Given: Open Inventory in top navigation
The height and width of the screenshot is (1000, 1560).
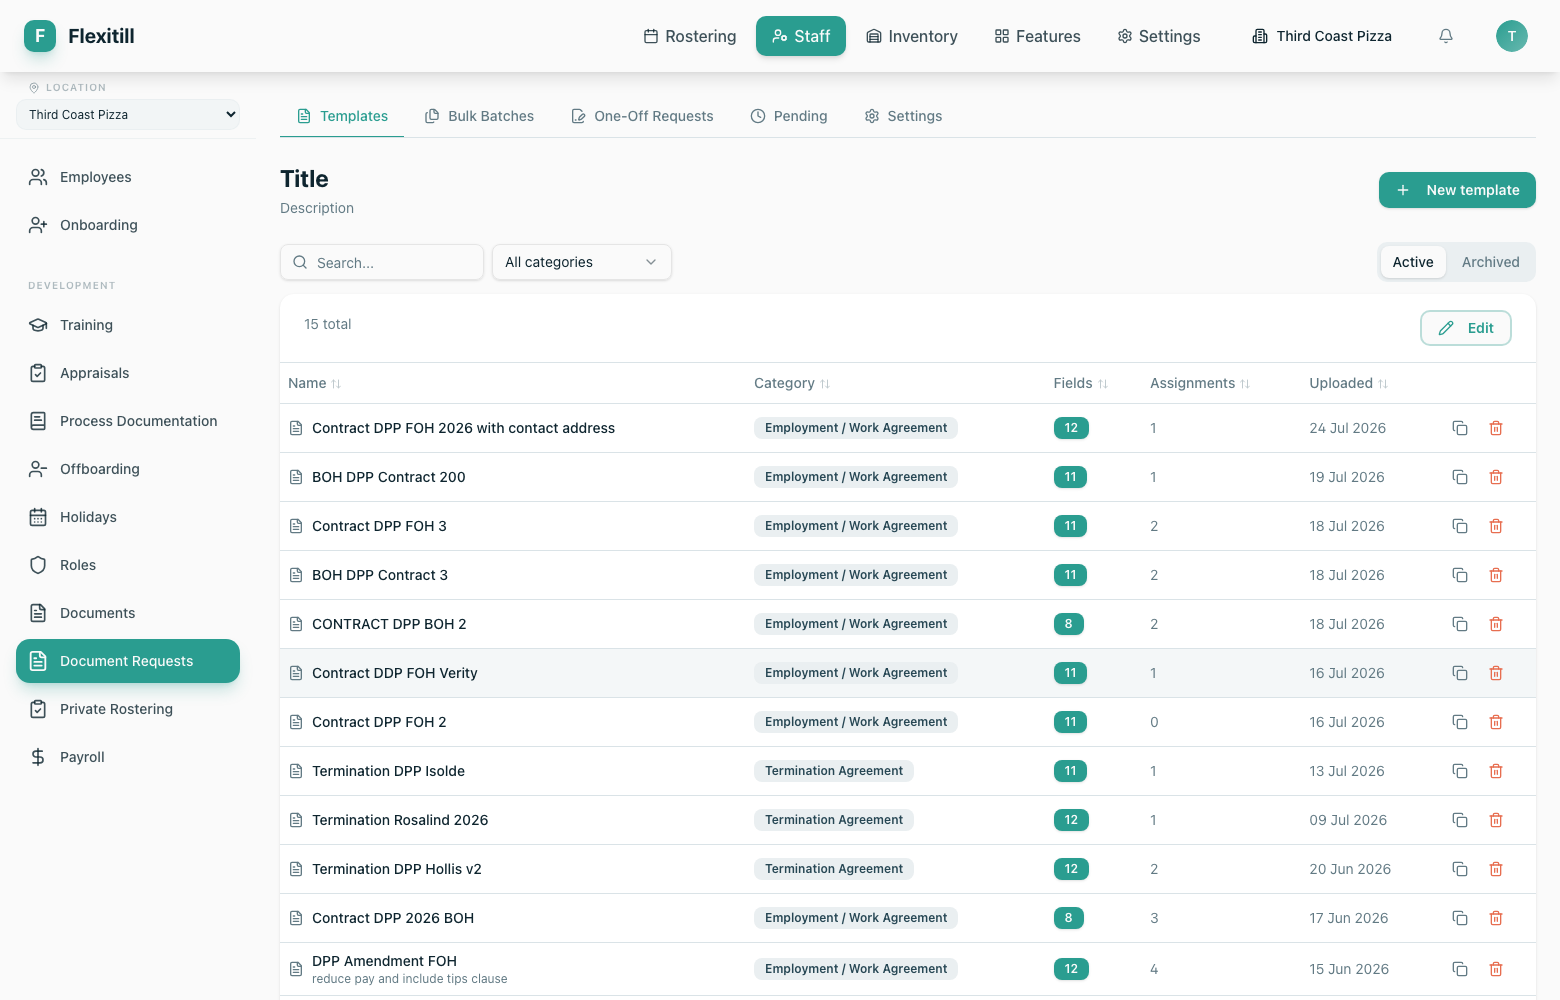Looking at the screenshot, I should [x=912, y=36].
